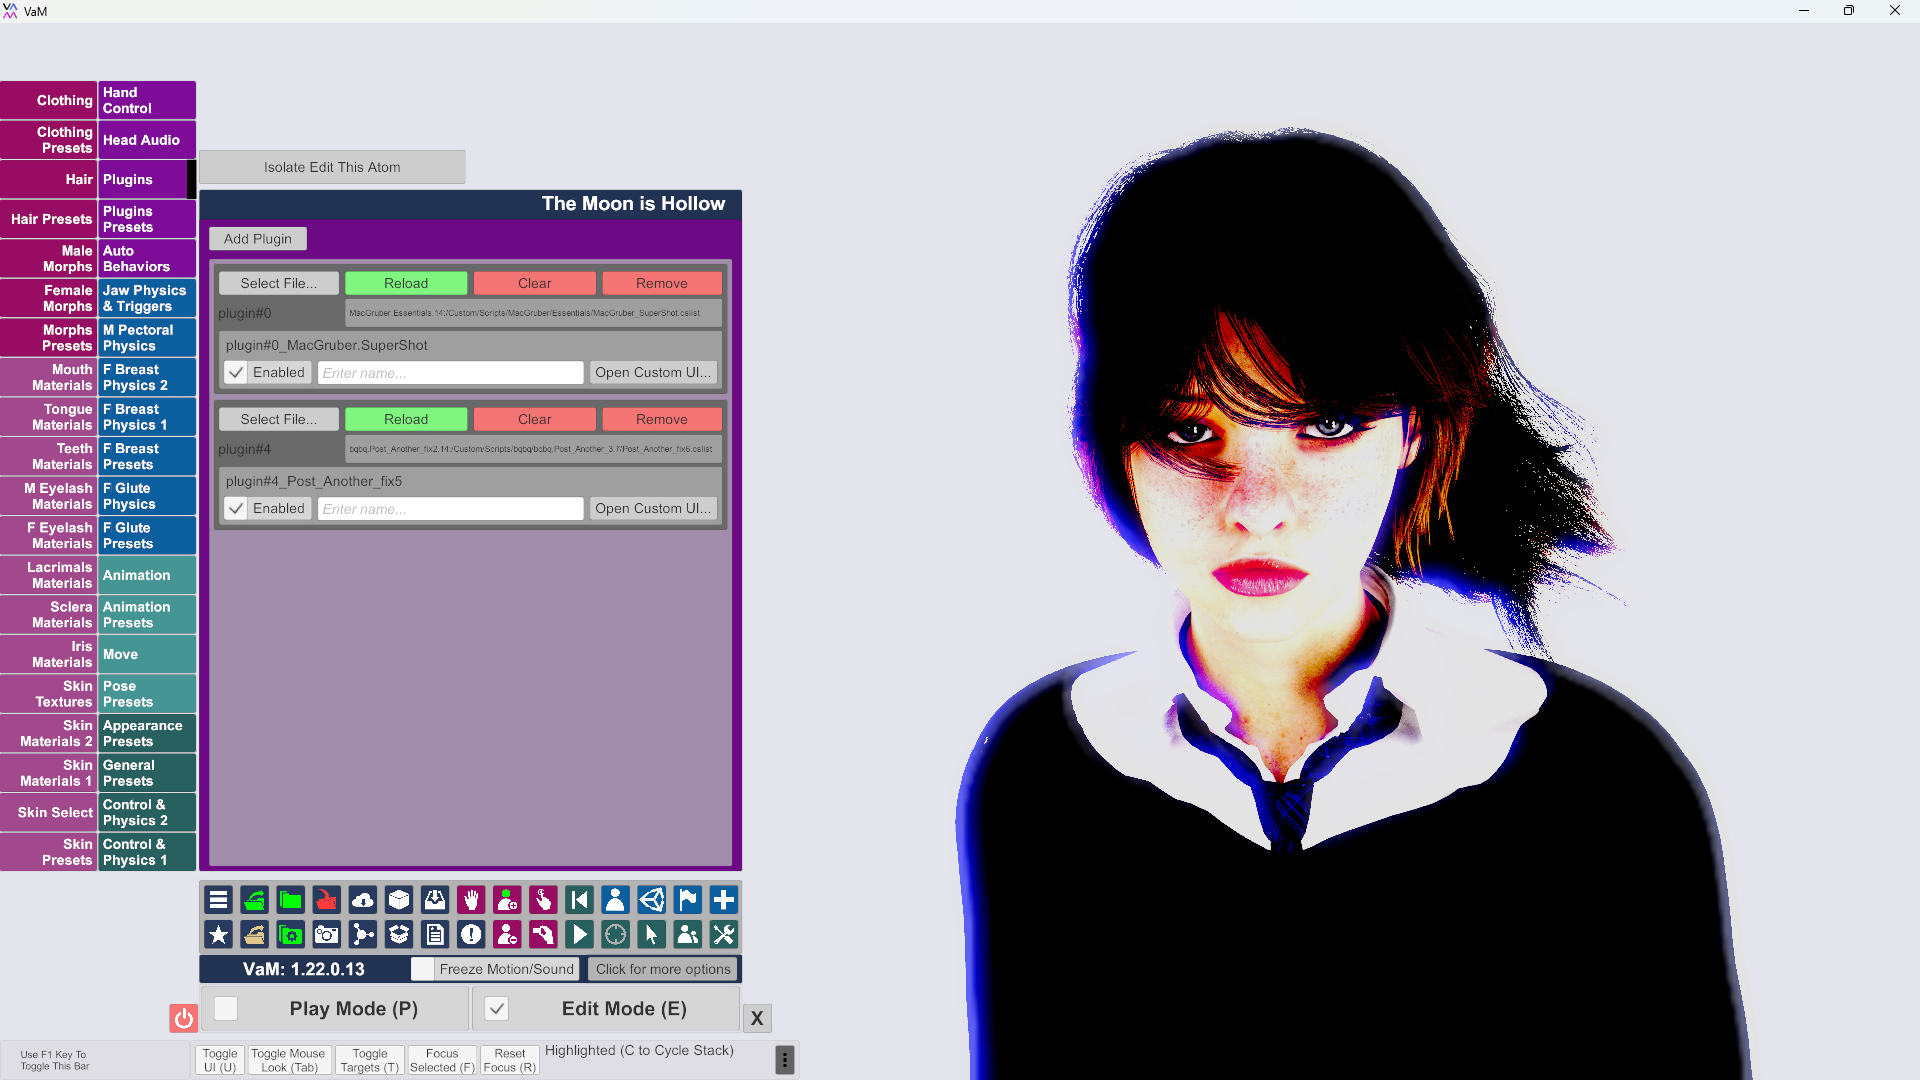Open the Animation tab
This screenshot has width=1920, height=1080.
pos(147,575)
